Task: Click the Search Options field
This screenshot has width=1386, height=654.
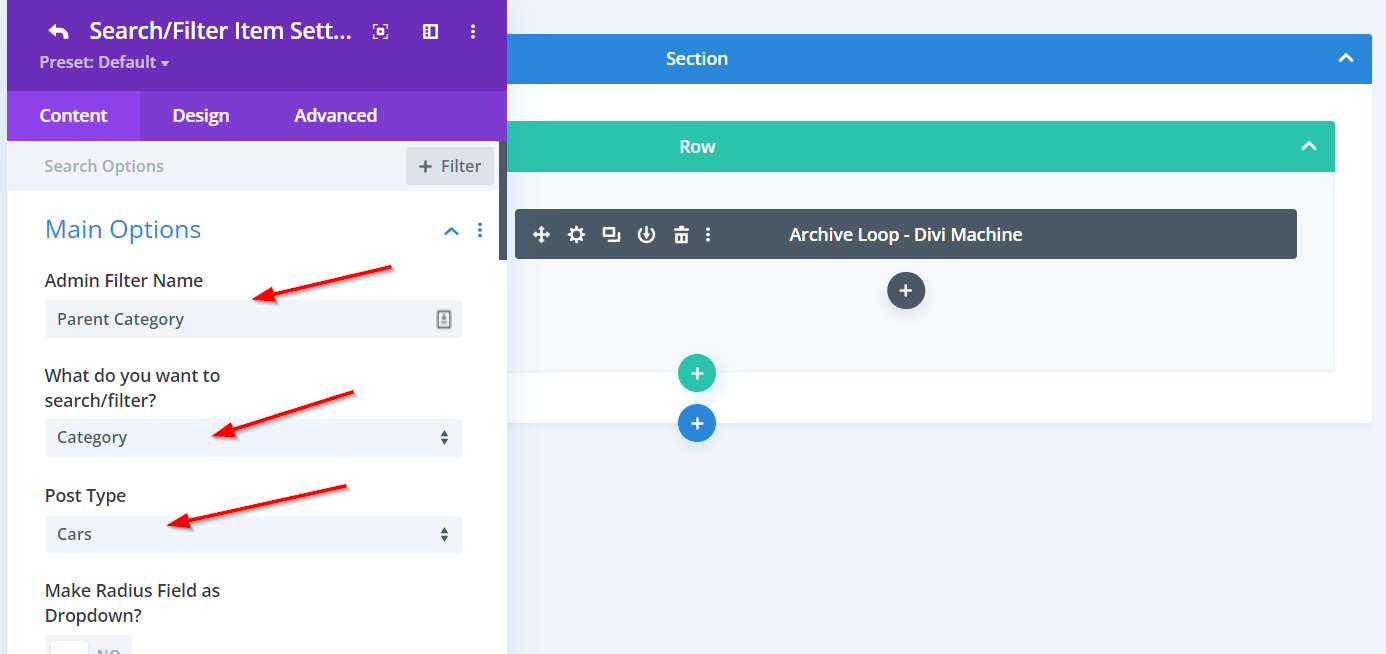Action: pyautogui.click(x=200, y=166)
